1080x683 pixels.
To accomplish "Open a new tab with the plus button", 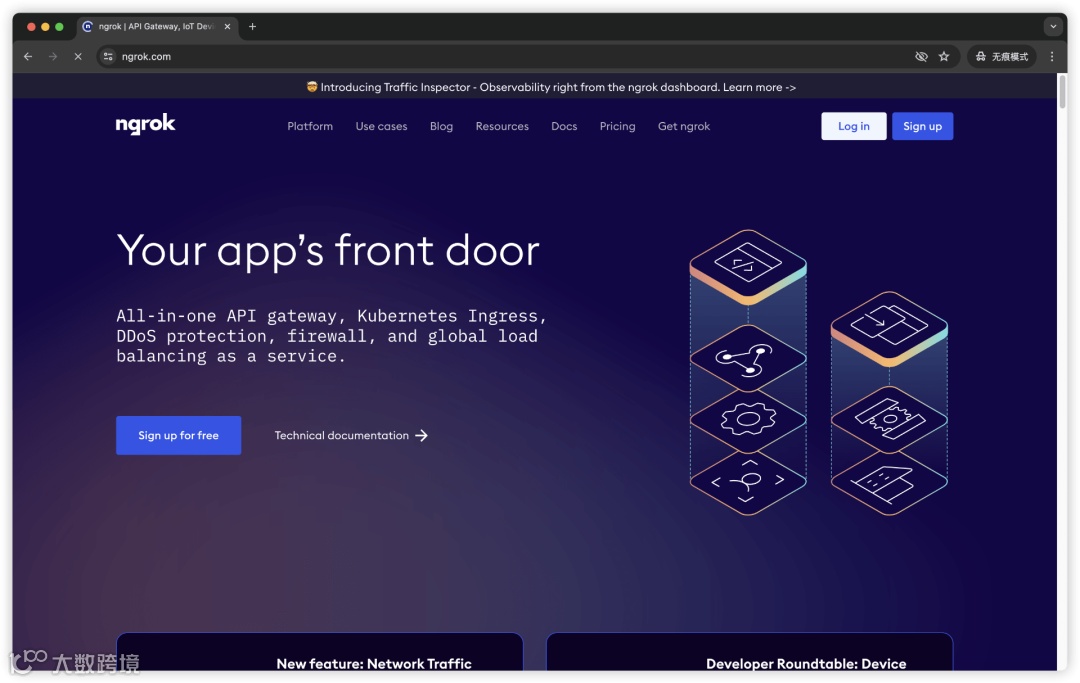I will (x=252, y=26).
